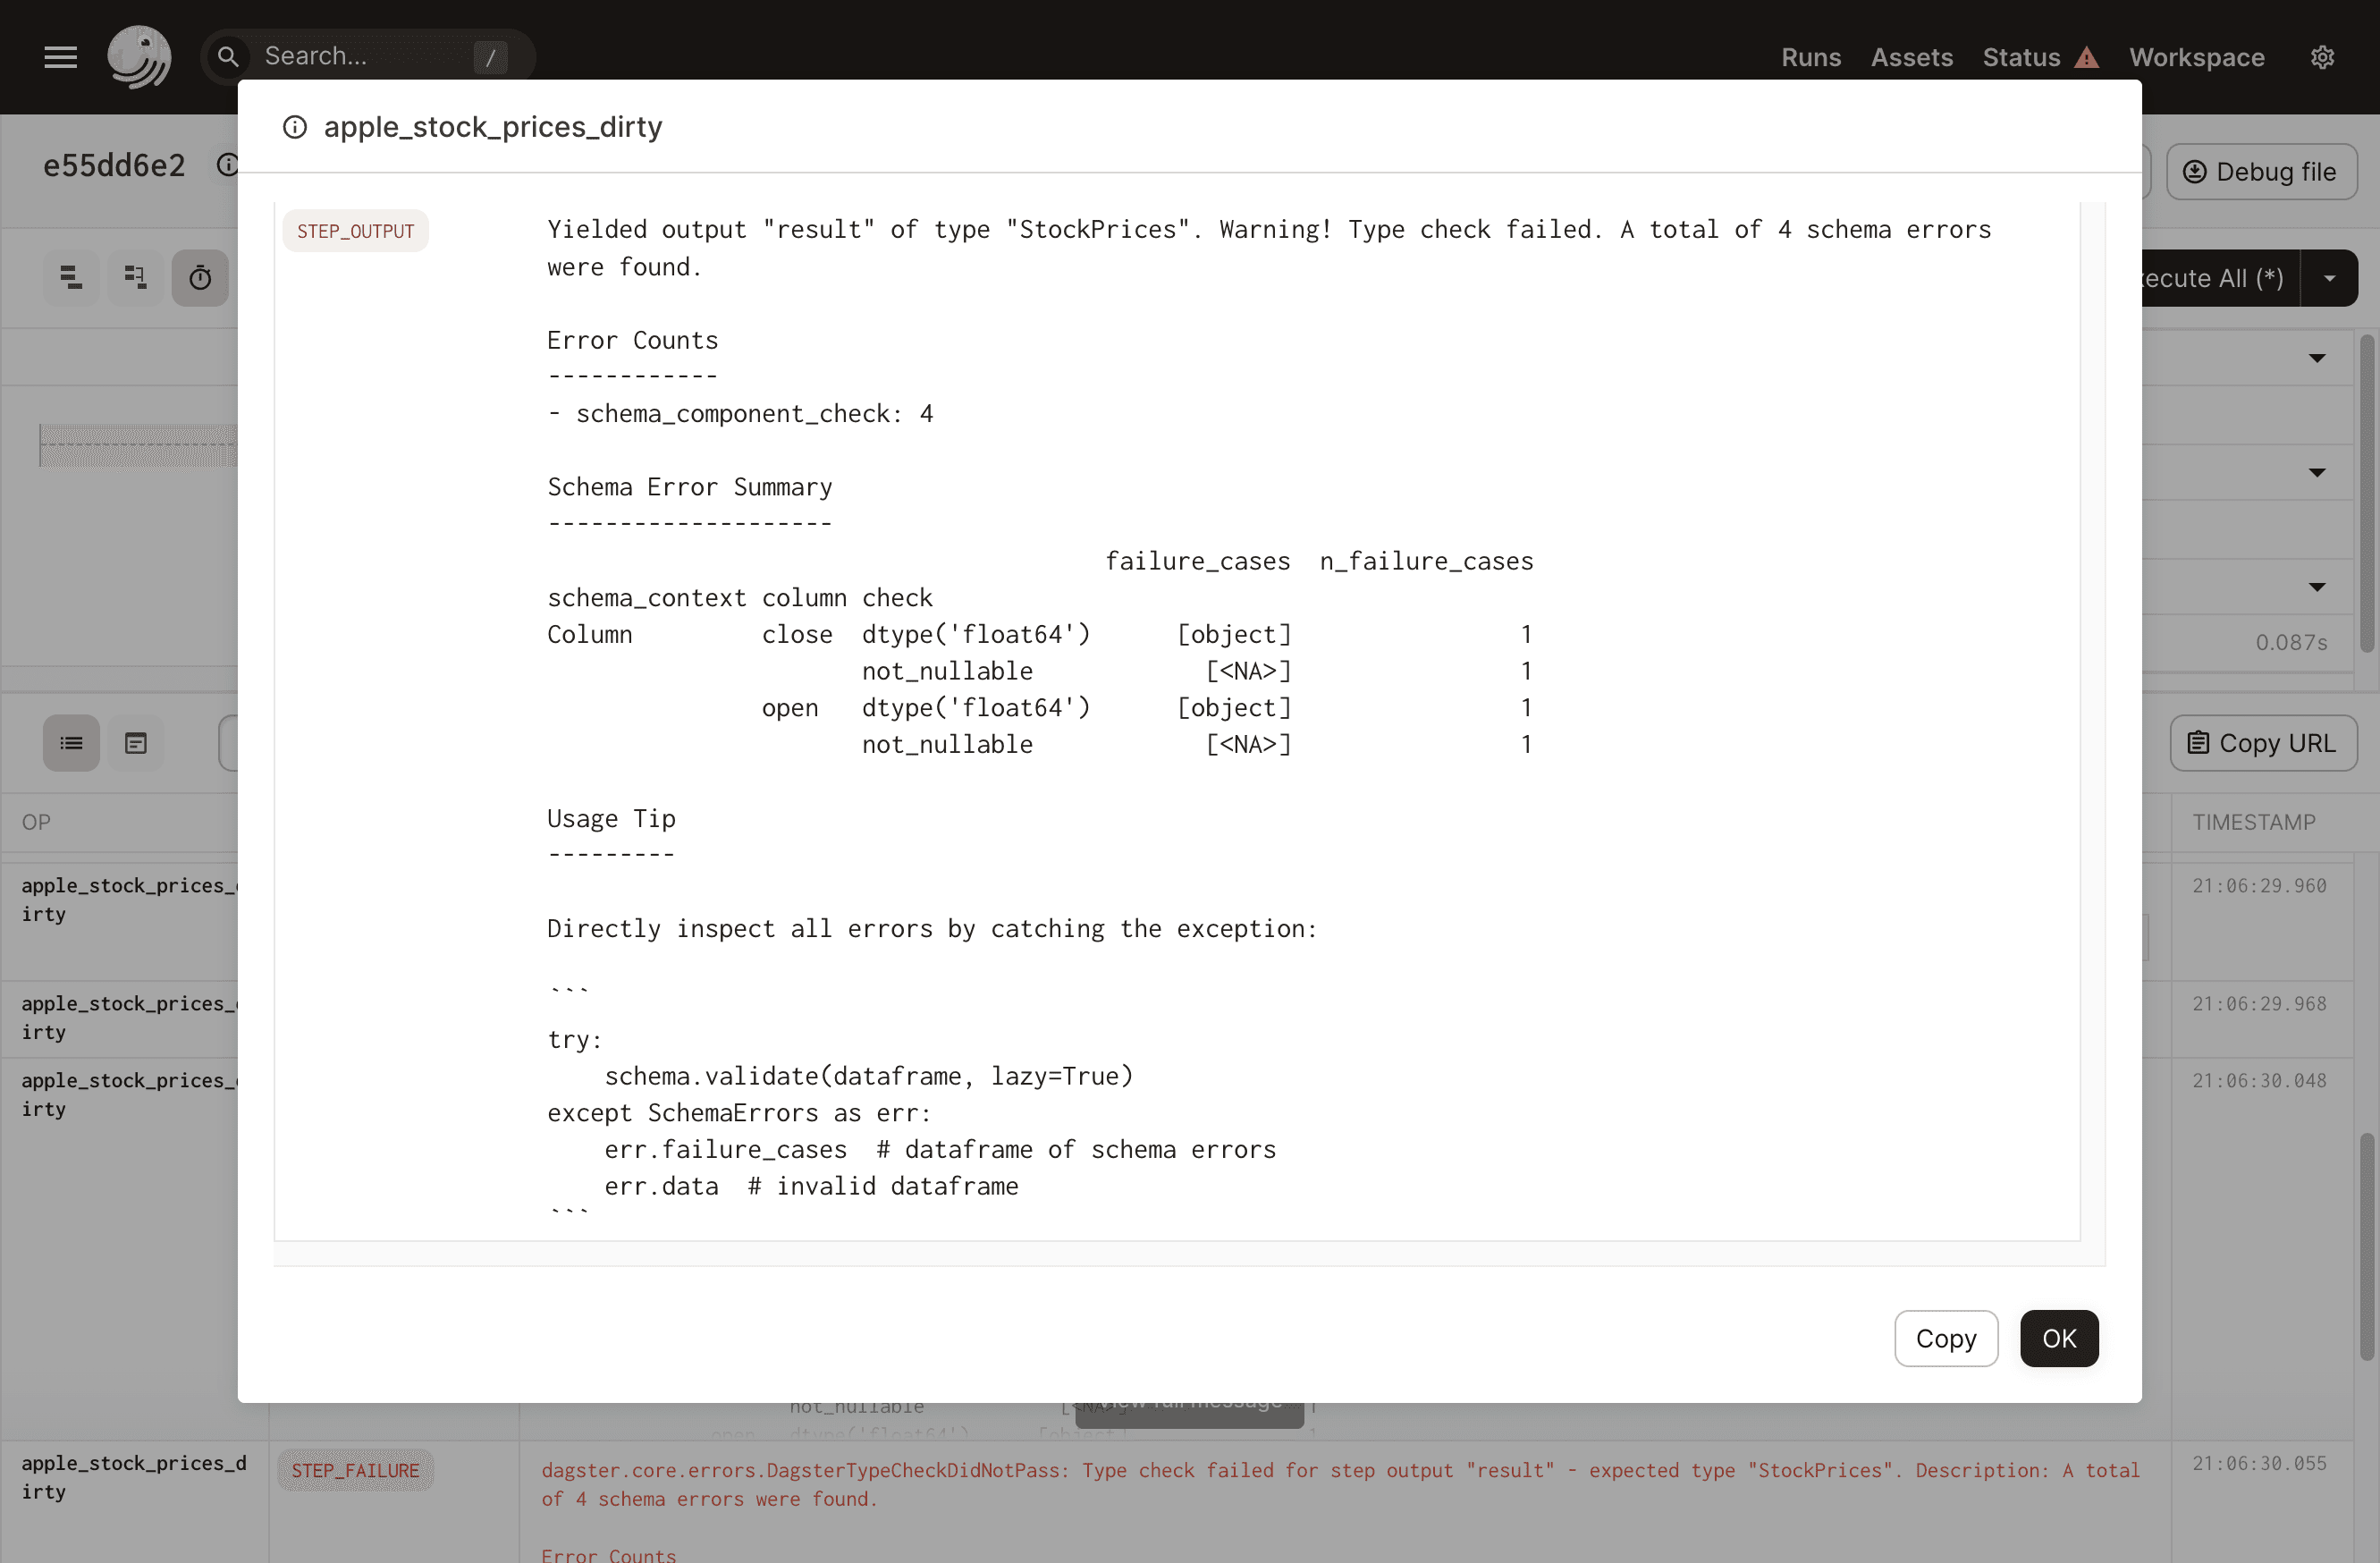Screen dimensions: 2380x1563
Task: Click the Runs menu tab
Action: pyautogui.click(x=1811, y=55)
